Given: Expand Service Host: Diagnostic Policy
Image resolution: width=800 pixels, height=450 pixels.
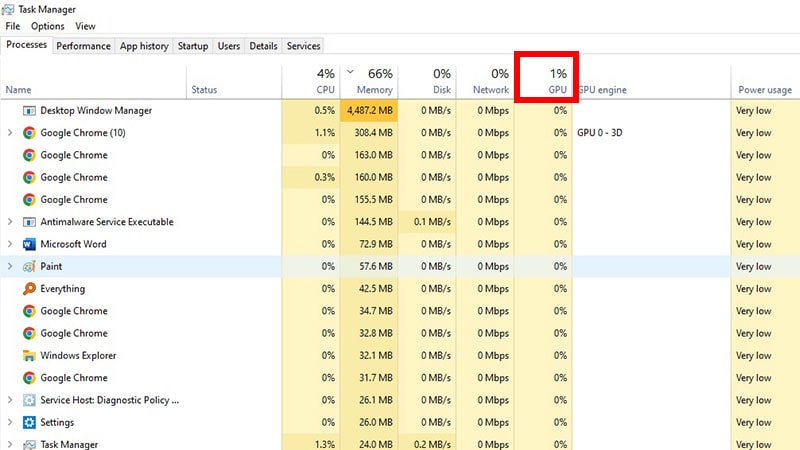Looking at the screenshot, I should (10, 400).
